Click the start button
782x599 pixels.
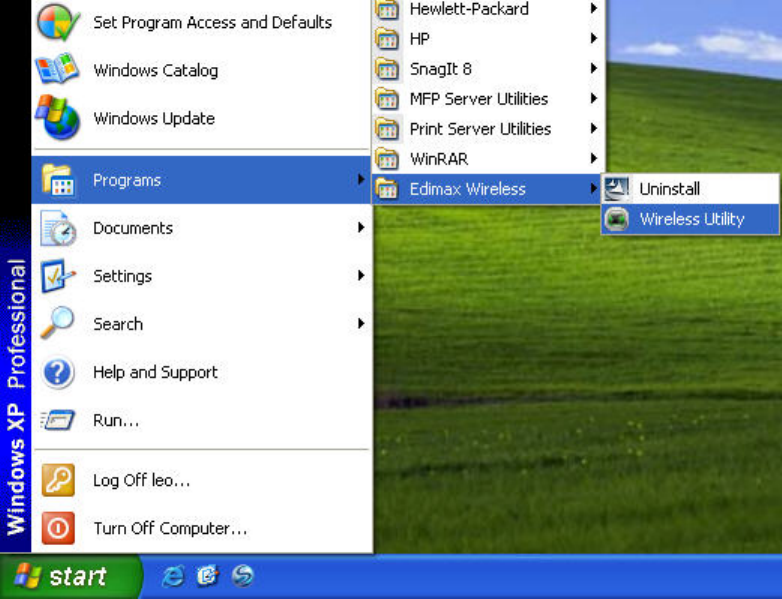point(69,577)
